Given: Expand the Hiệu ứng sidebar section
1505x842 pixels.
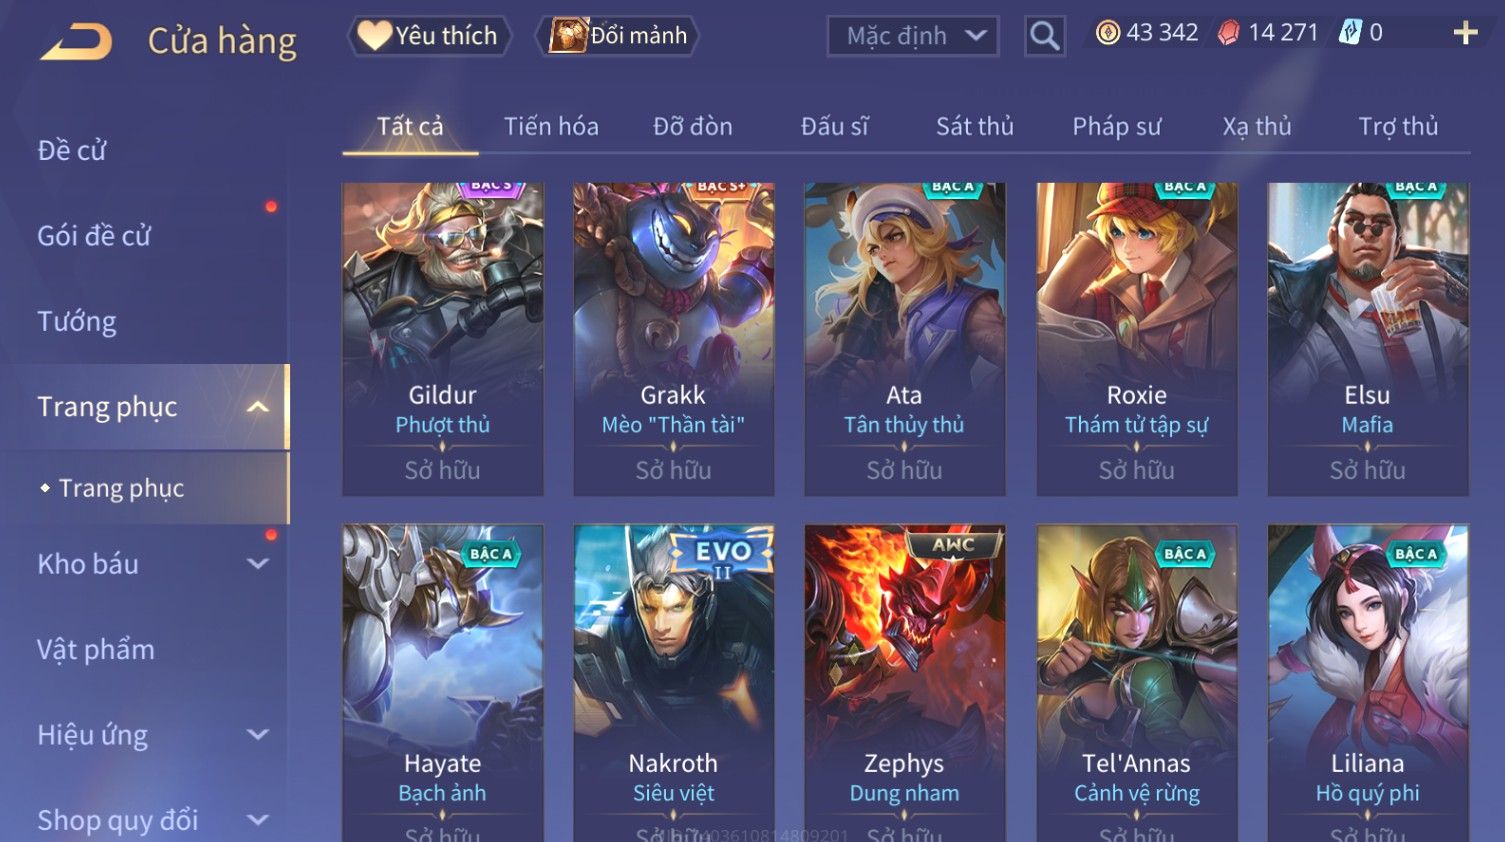Looking at the screenshot, I should [x=258, y=735].
